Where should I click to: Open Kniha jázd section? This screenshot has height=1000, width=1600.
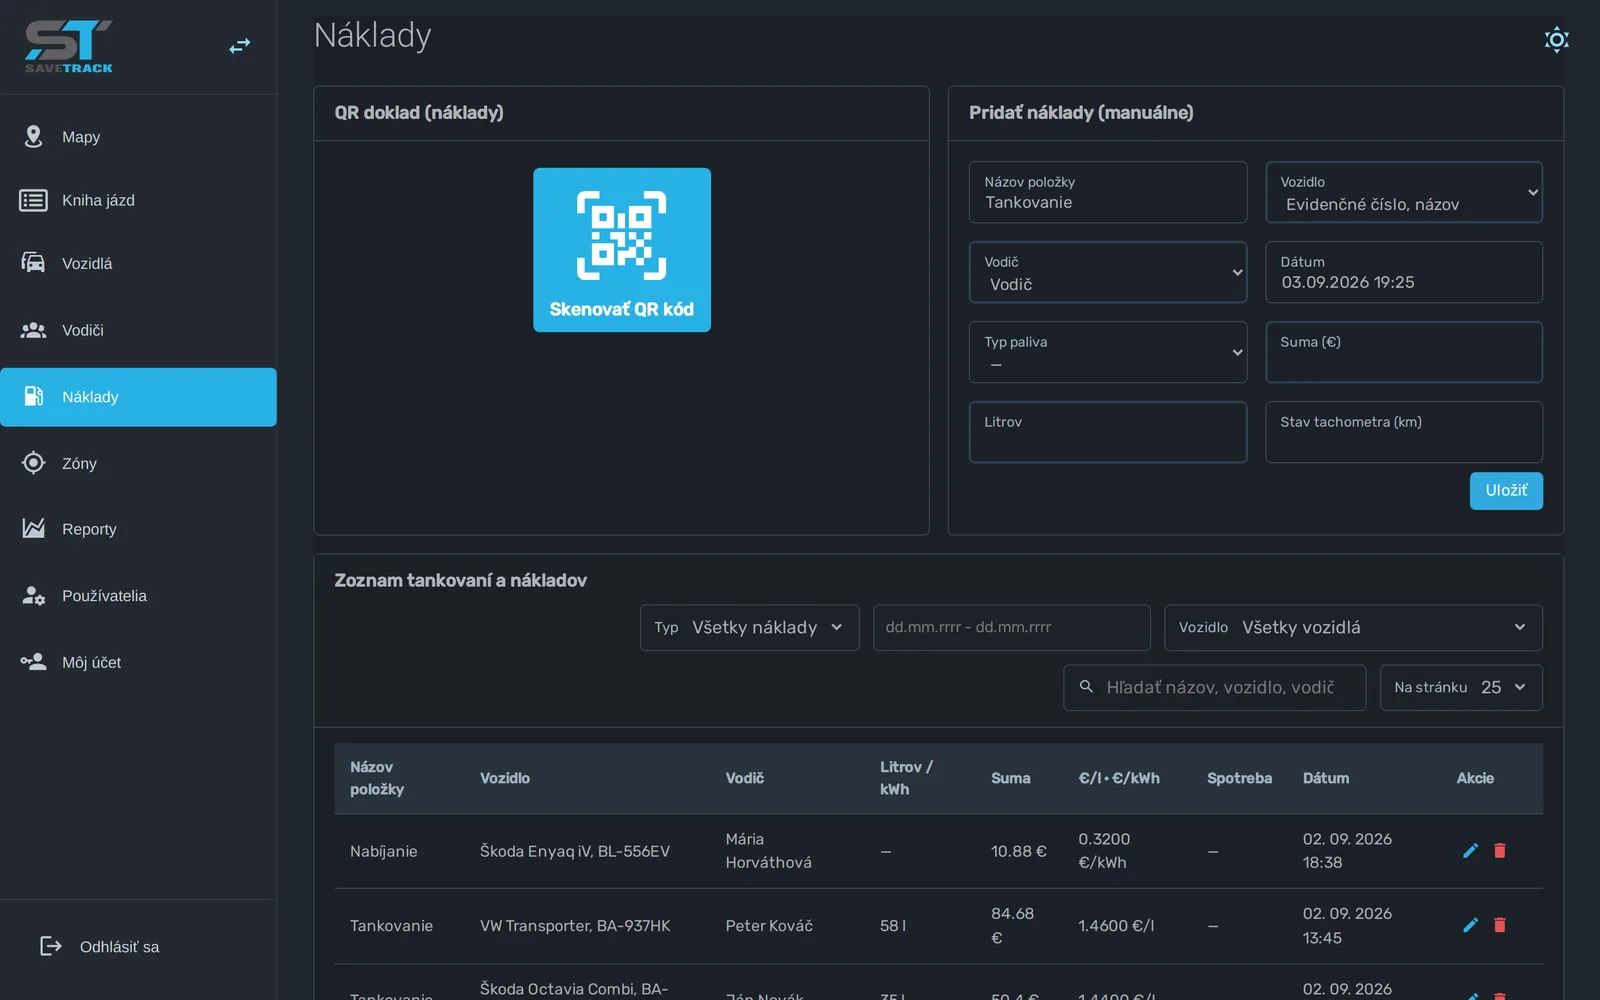[138, 200]
